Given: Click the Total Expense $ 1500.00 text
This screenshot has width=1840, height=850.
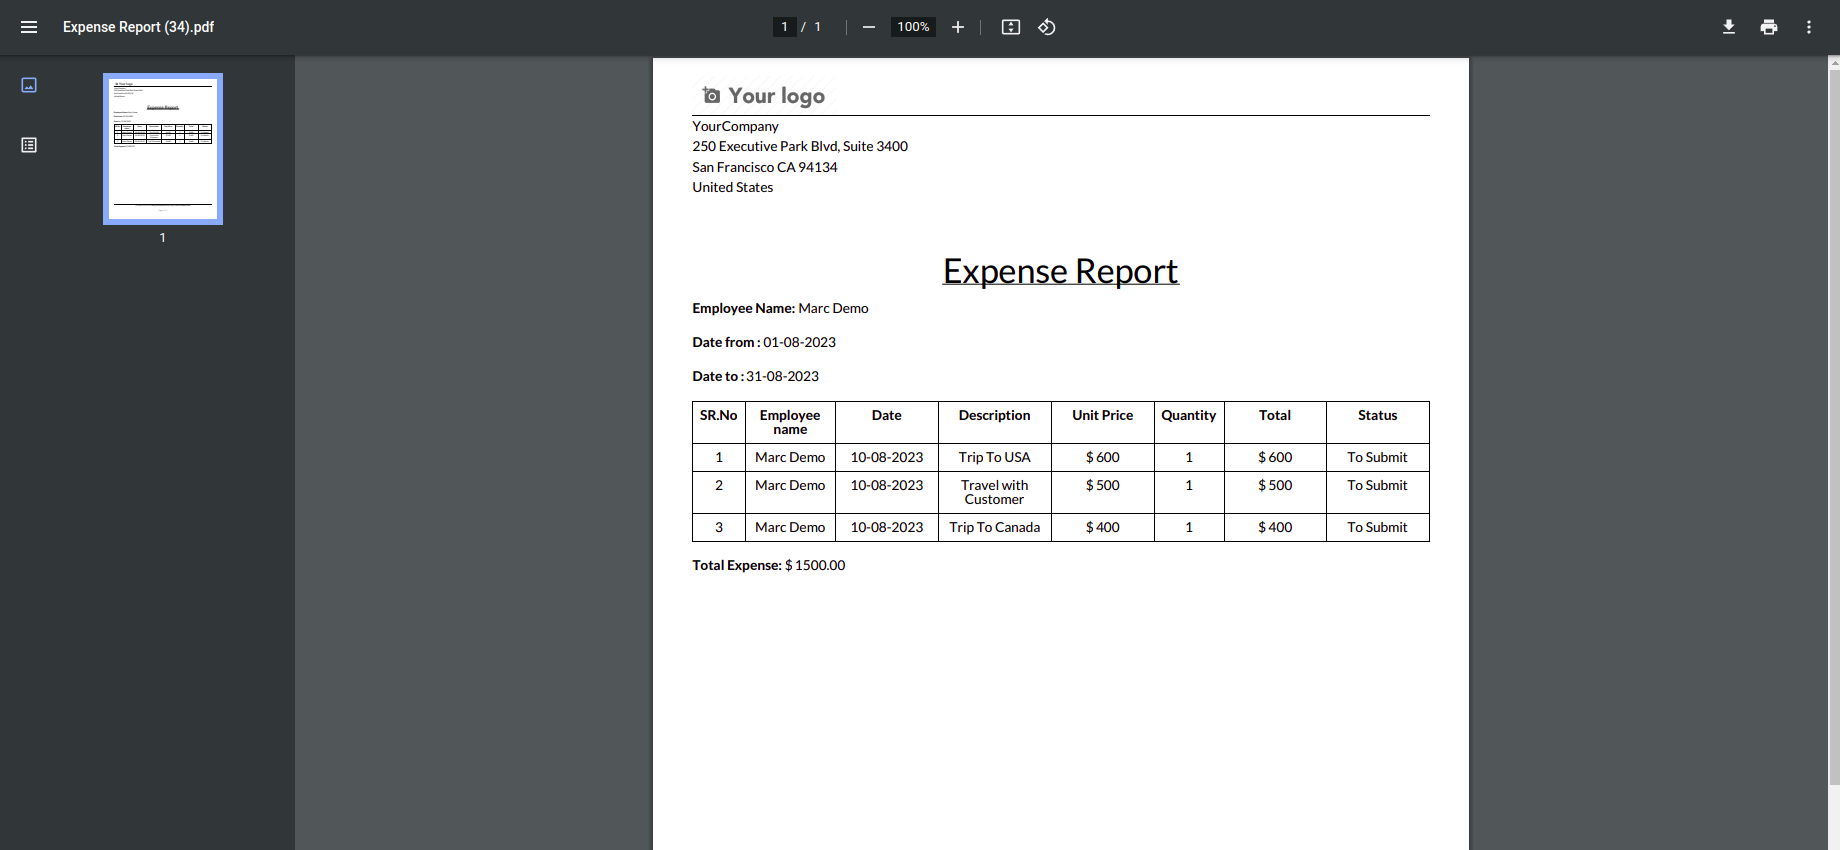Looking at the screenshot, I should pos(768,565).
